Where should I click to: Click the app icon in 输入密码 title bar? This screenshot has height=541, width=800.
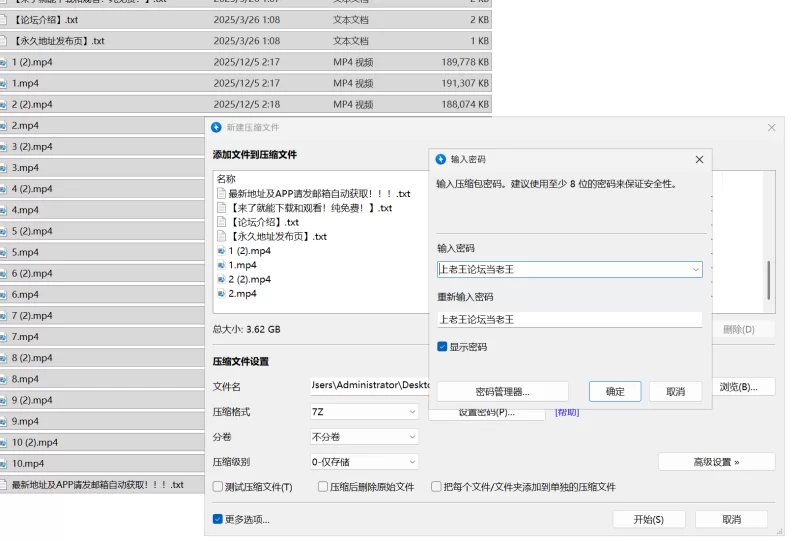[441, 159]
